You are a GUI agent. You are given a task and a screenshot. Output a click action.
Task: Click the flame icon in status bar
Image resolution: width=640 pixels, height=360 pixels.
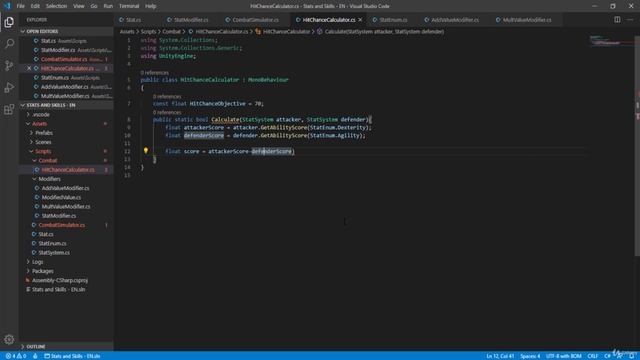[35, 356]
